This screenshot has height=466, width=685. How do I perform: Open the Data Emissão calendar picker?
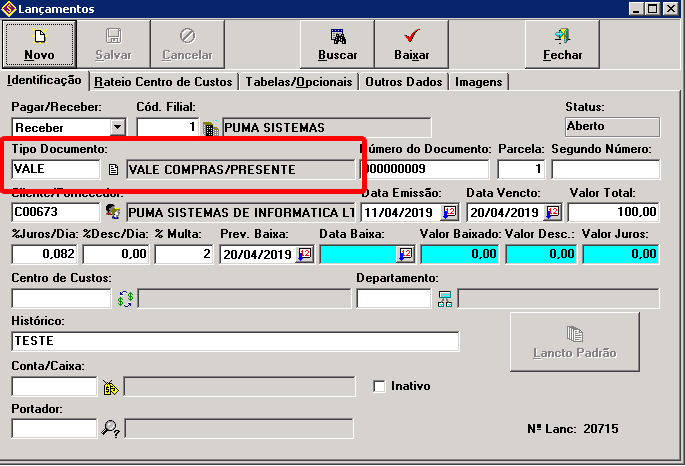449,212
